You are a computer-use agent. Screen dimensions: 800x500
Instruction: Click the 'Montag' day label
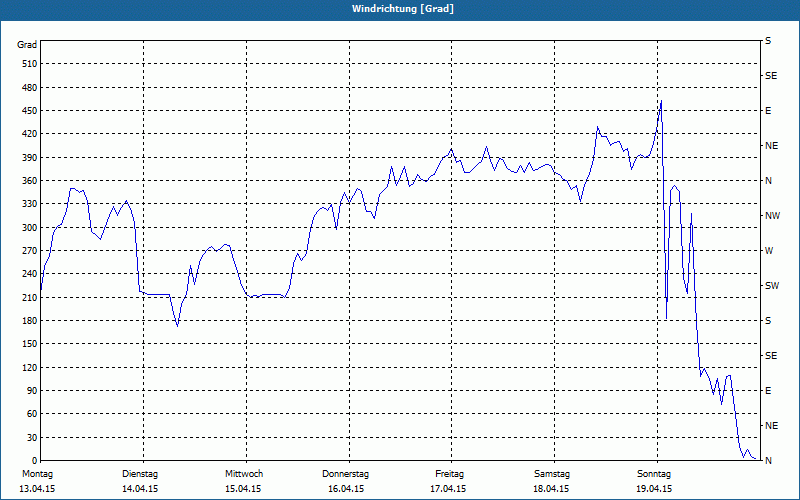click(x=37, y=474)
